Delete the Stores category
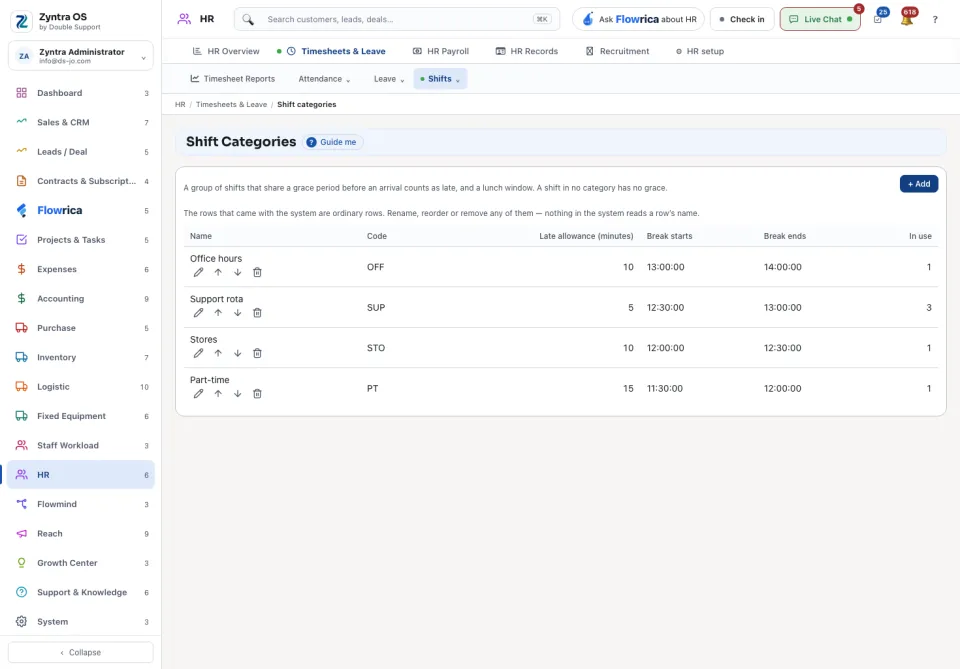960x669 pixels. (x=257, y=353)
